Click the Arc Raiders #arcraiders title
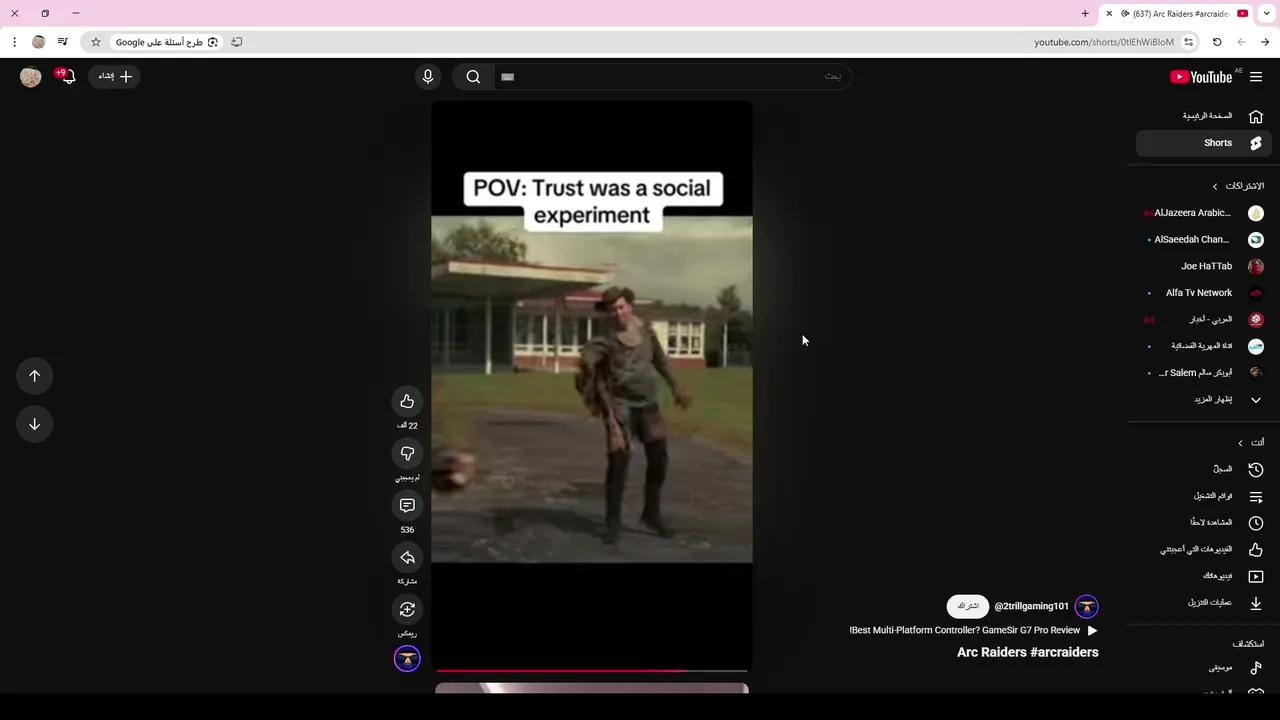This screenshot has width=1280, height=720. point(1027,652)
